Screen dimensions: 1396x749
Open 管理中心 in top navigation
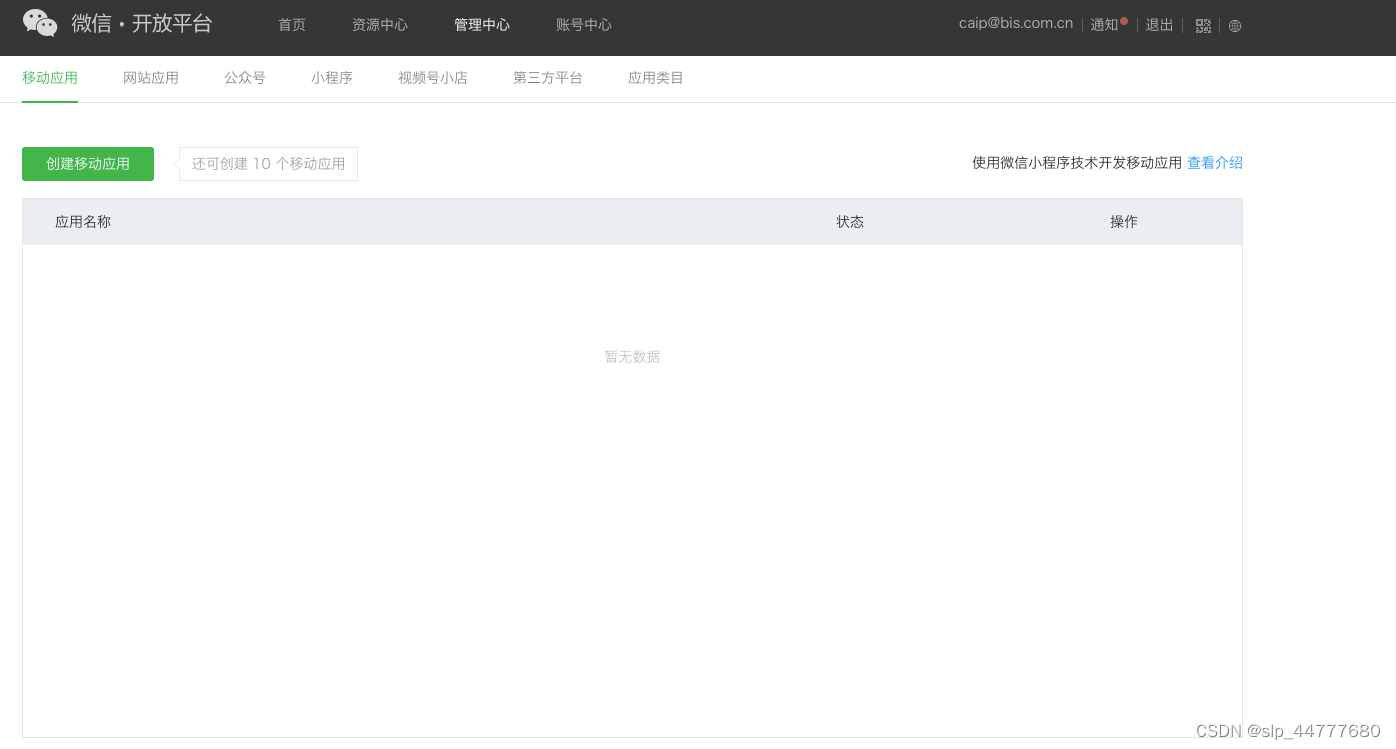point(482,25)
